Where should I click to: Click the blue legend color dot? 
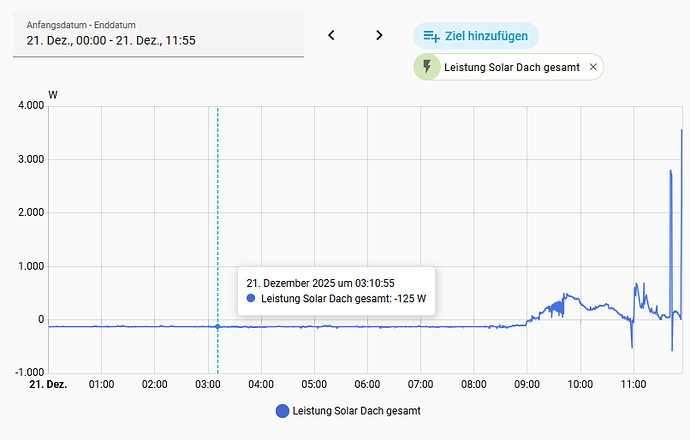coord(282,411)
